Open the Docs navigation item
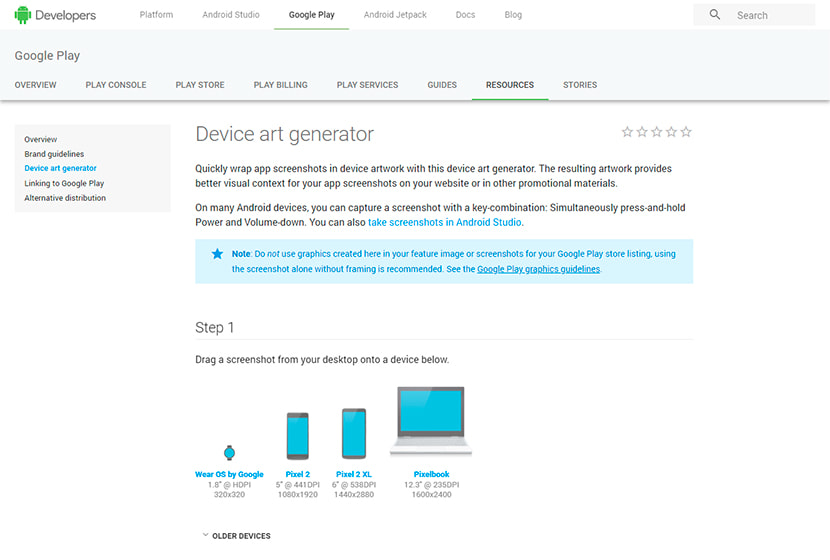830x560 pixels. 465,15
